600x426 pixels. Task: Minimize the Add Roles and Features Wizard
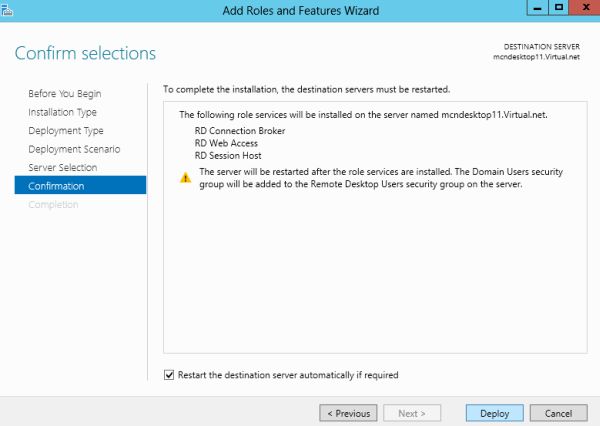[537, 7]
